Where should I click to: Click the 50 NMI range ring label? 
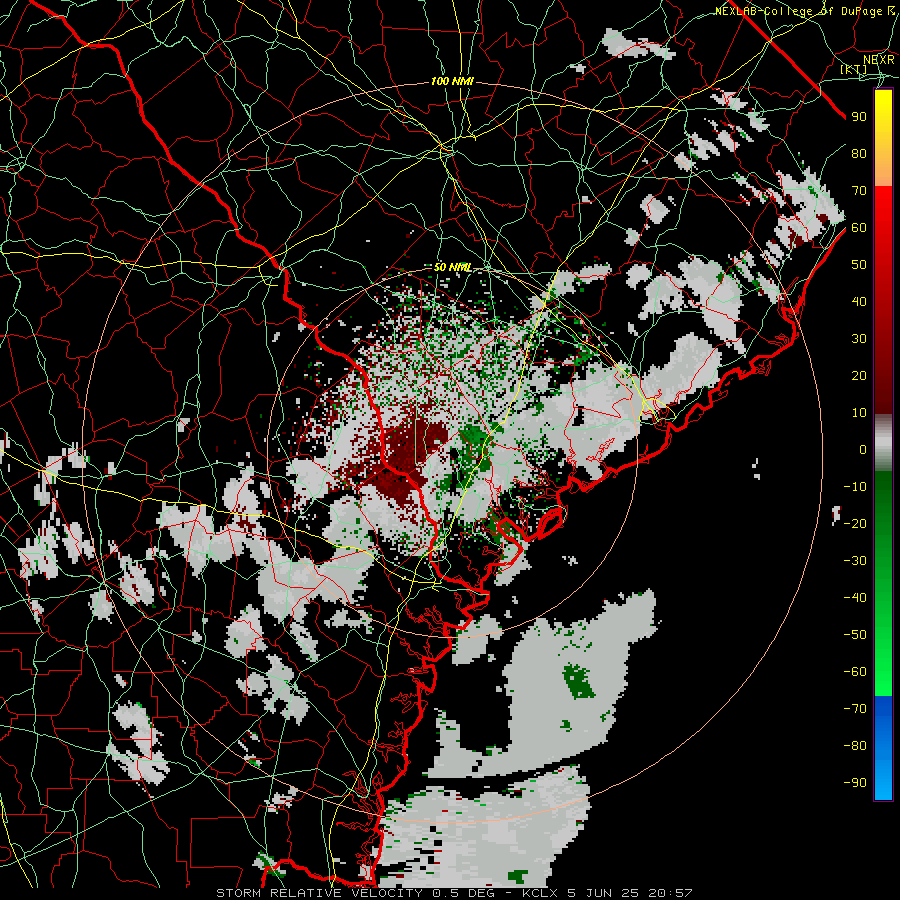[452, 267]
